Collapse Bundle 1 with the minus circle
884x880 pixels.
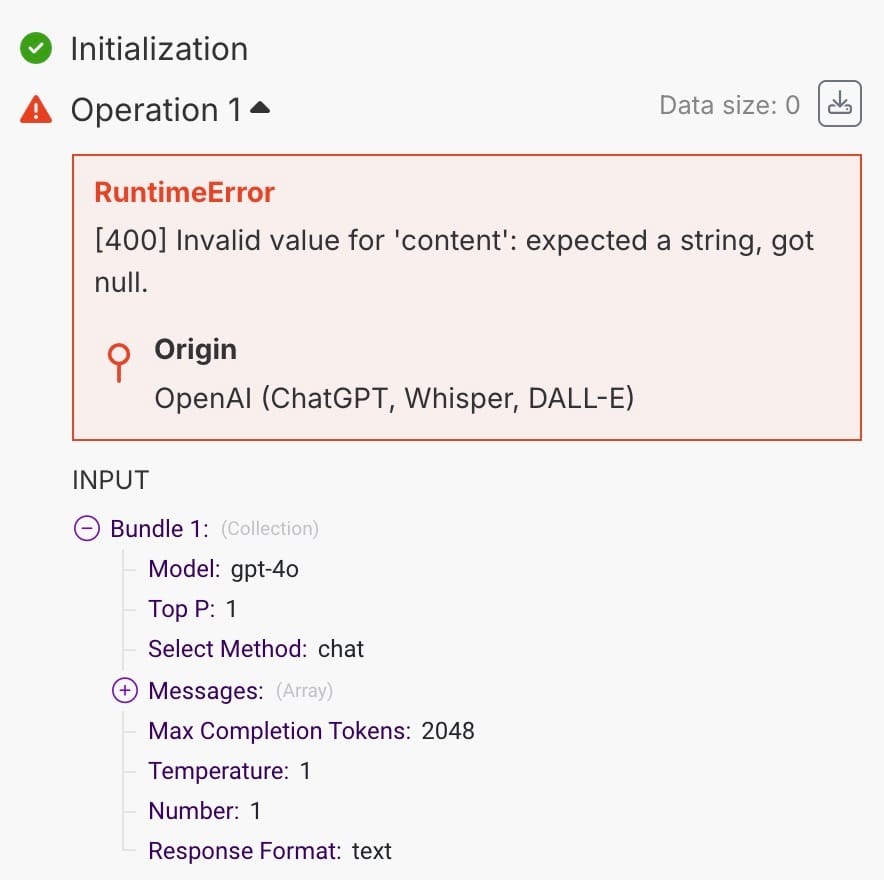pos(87,528)
